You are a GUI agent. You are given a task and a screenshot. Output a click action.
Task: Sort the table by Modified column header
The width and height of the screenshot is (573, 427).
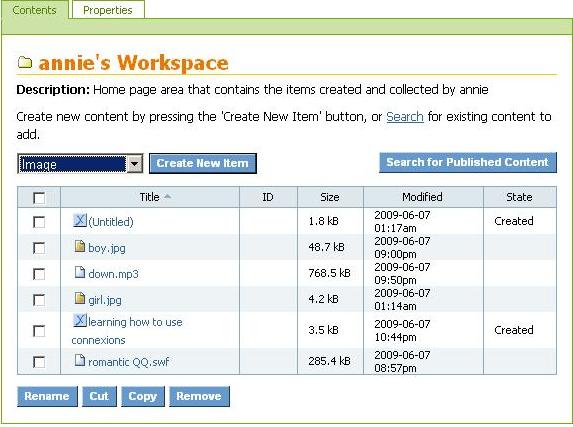click(x=422, y=197)
